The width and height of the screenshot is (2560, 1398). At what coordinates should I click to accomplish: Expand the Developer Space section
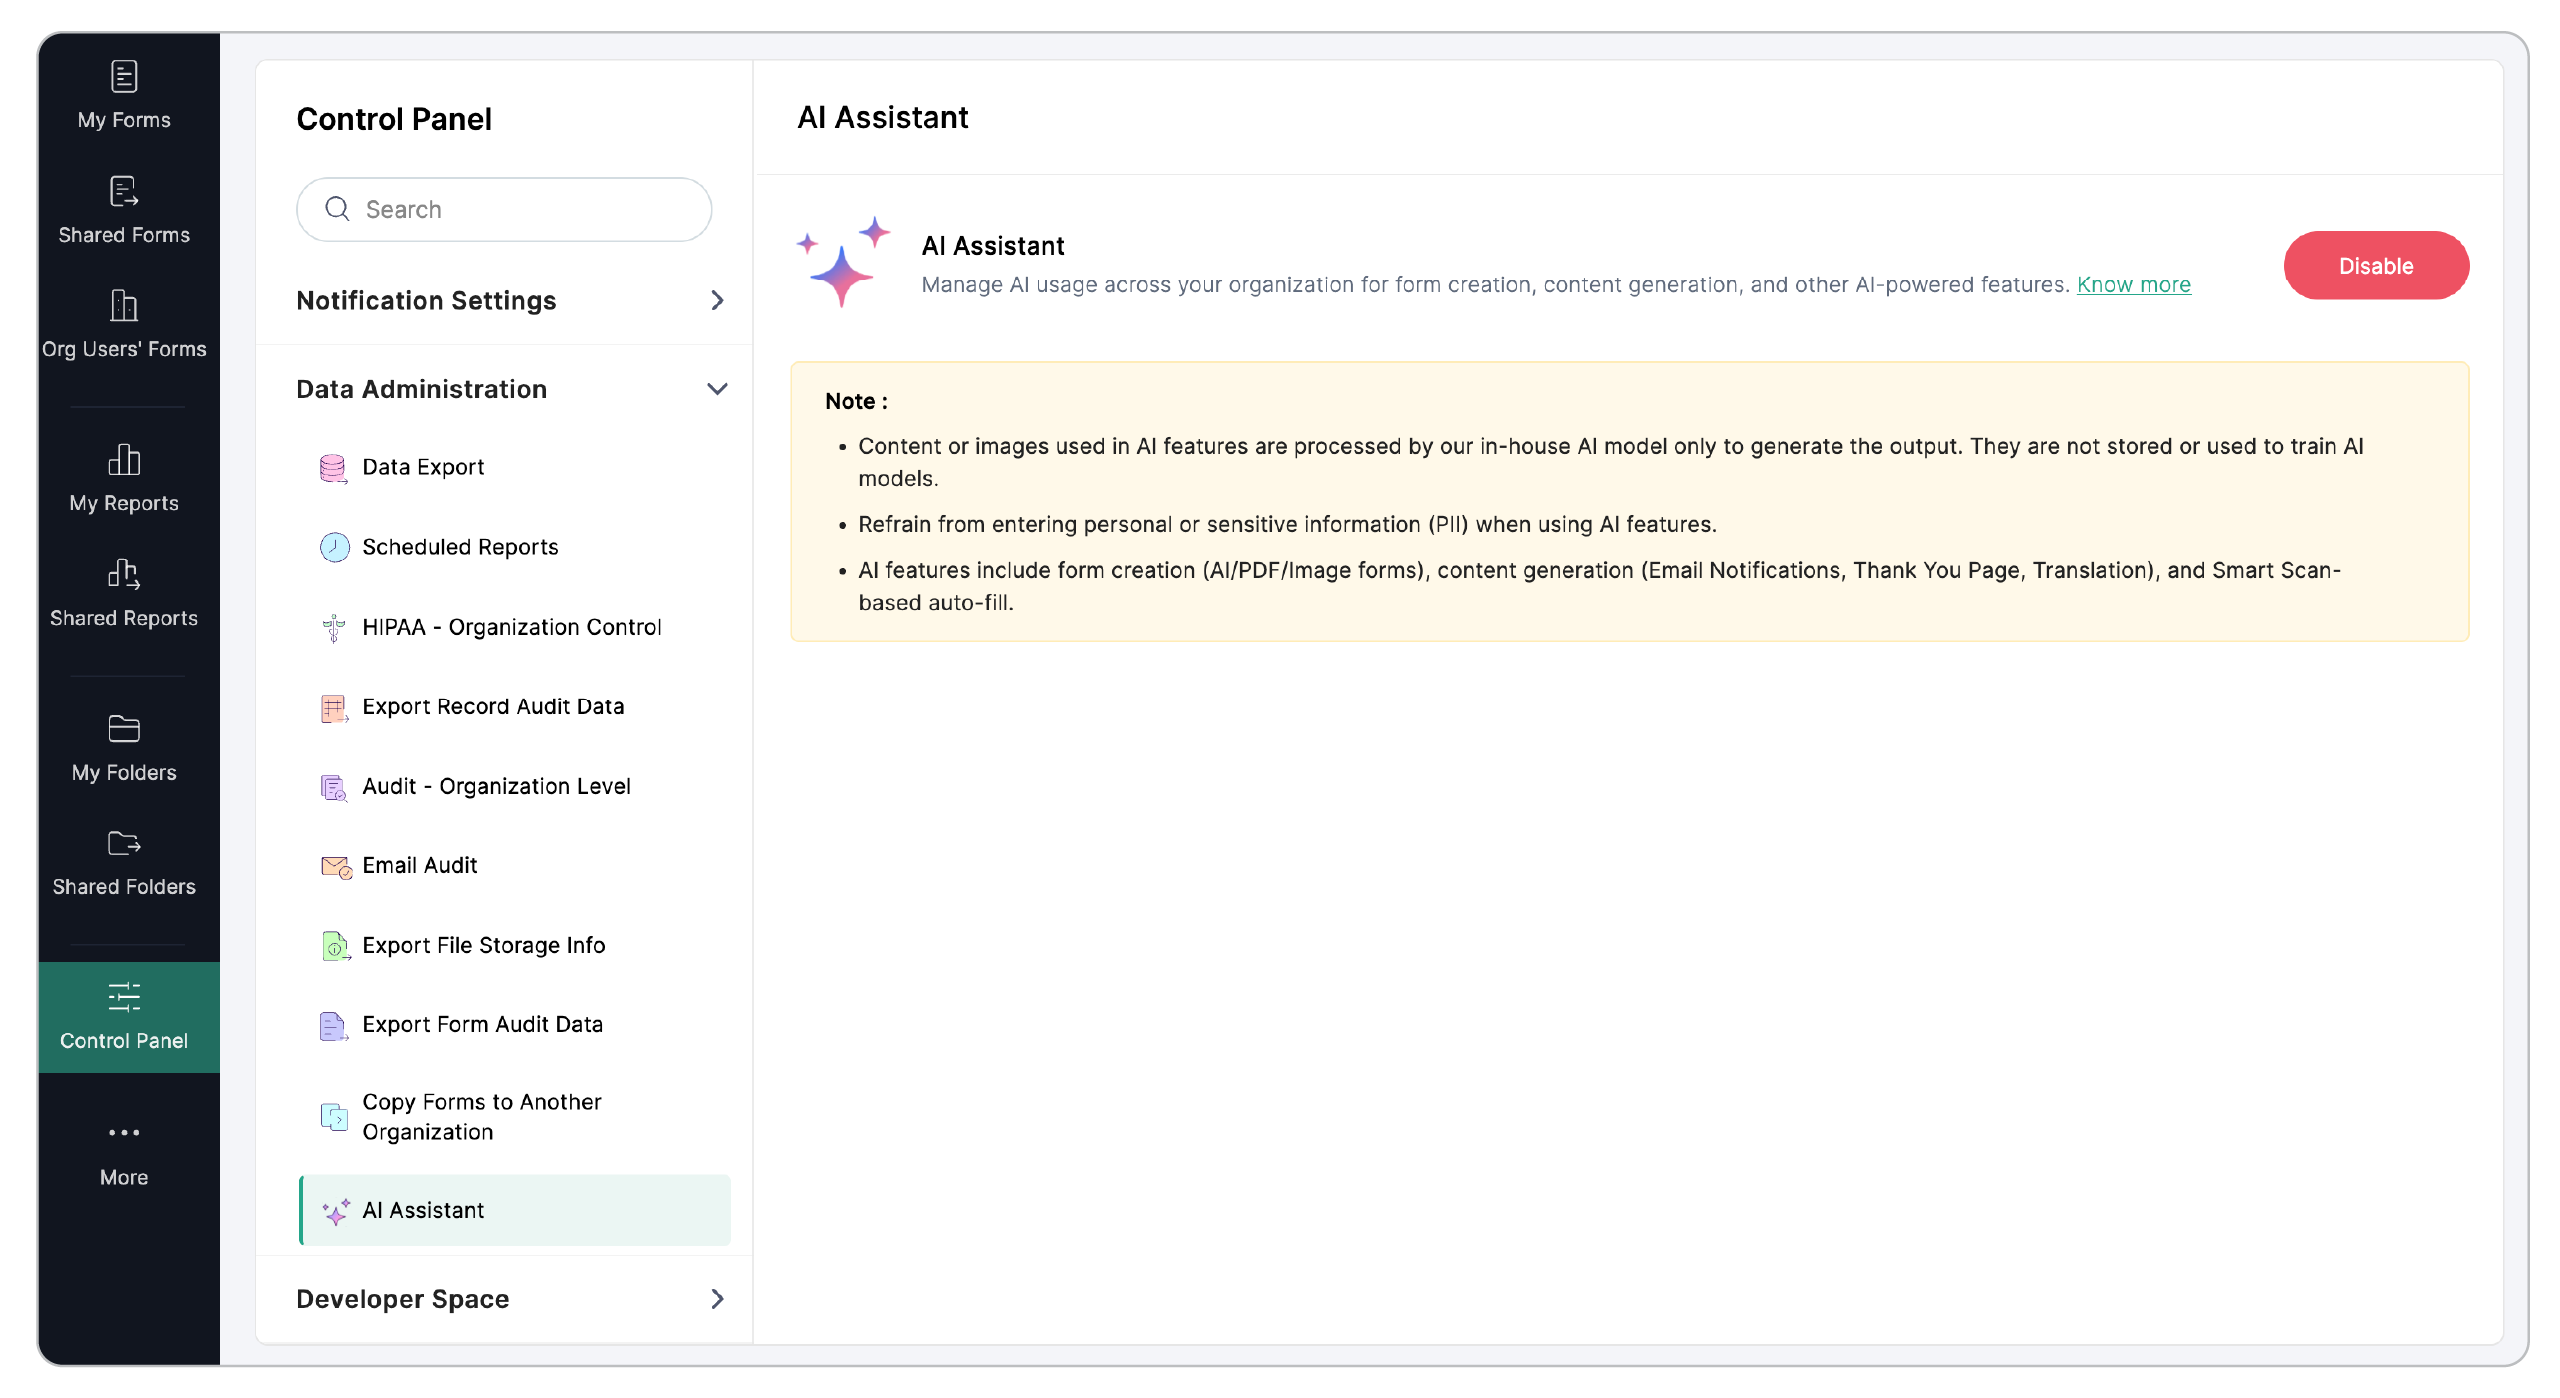pos(510,1299)
